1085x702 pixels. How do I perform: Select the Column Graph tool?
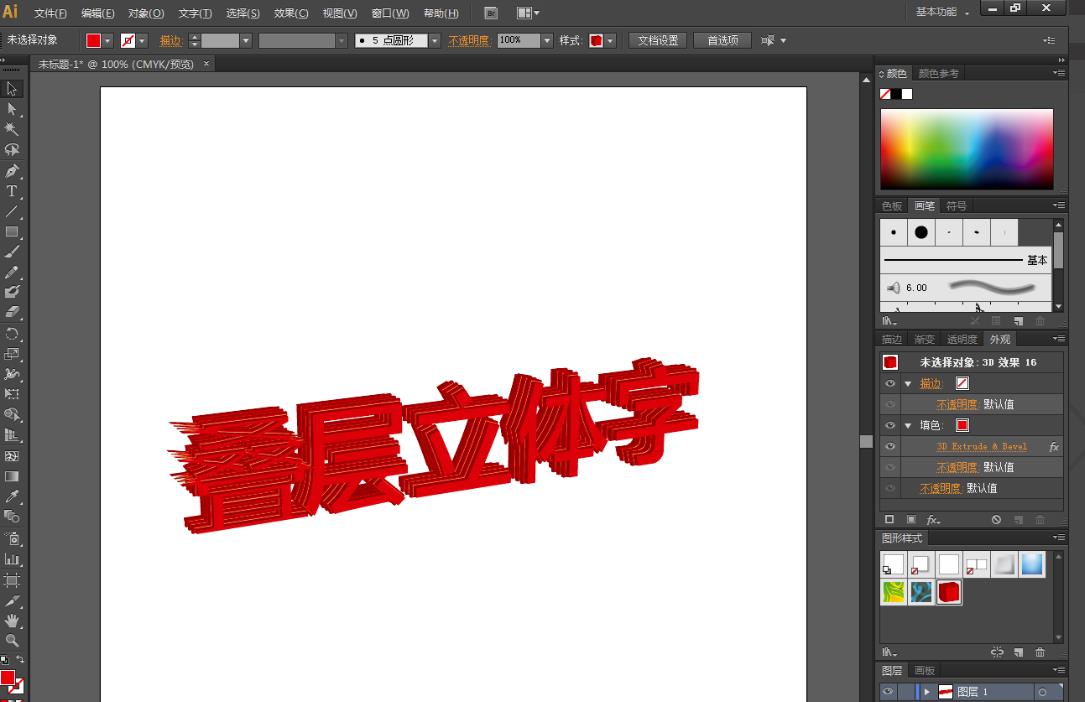pyautogui.click(x=12, y=560)
